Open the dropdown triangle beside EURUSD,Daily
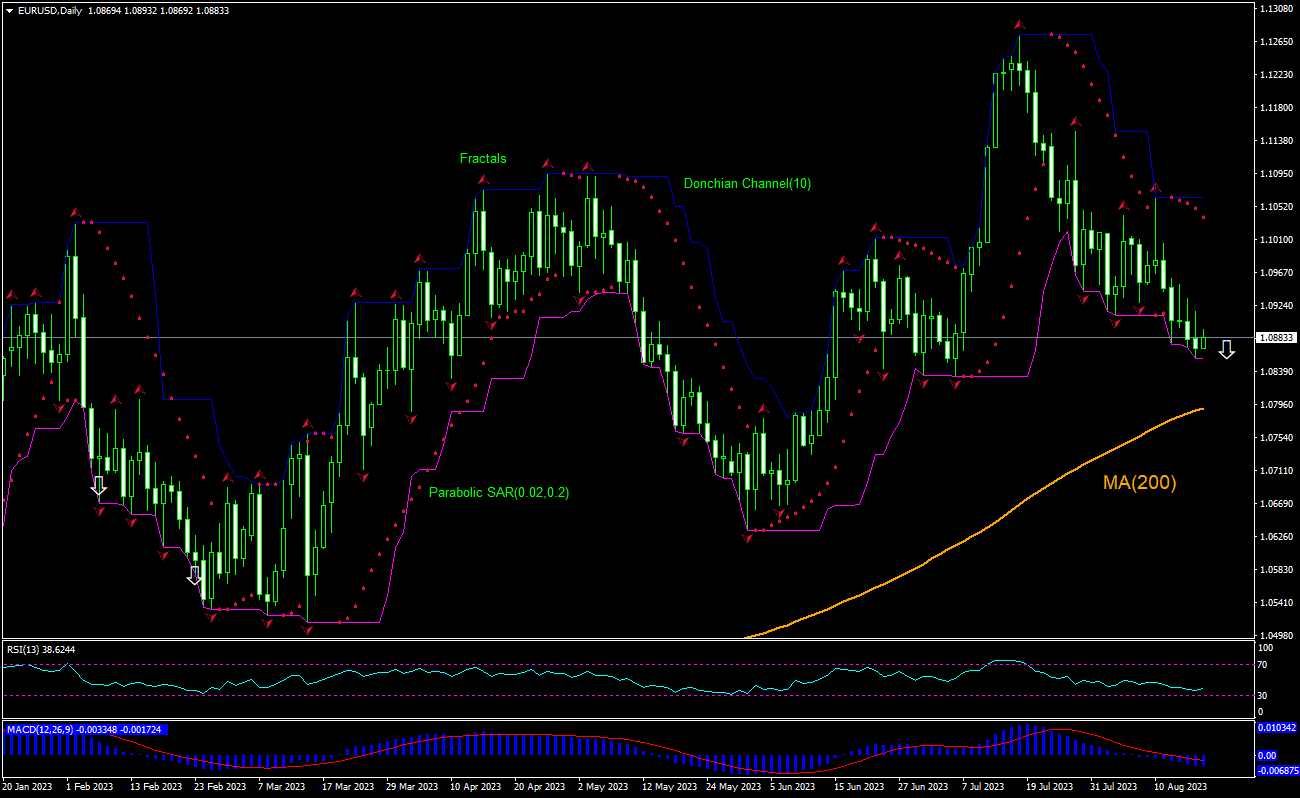1300x798 pixels. tap(9, 9)
